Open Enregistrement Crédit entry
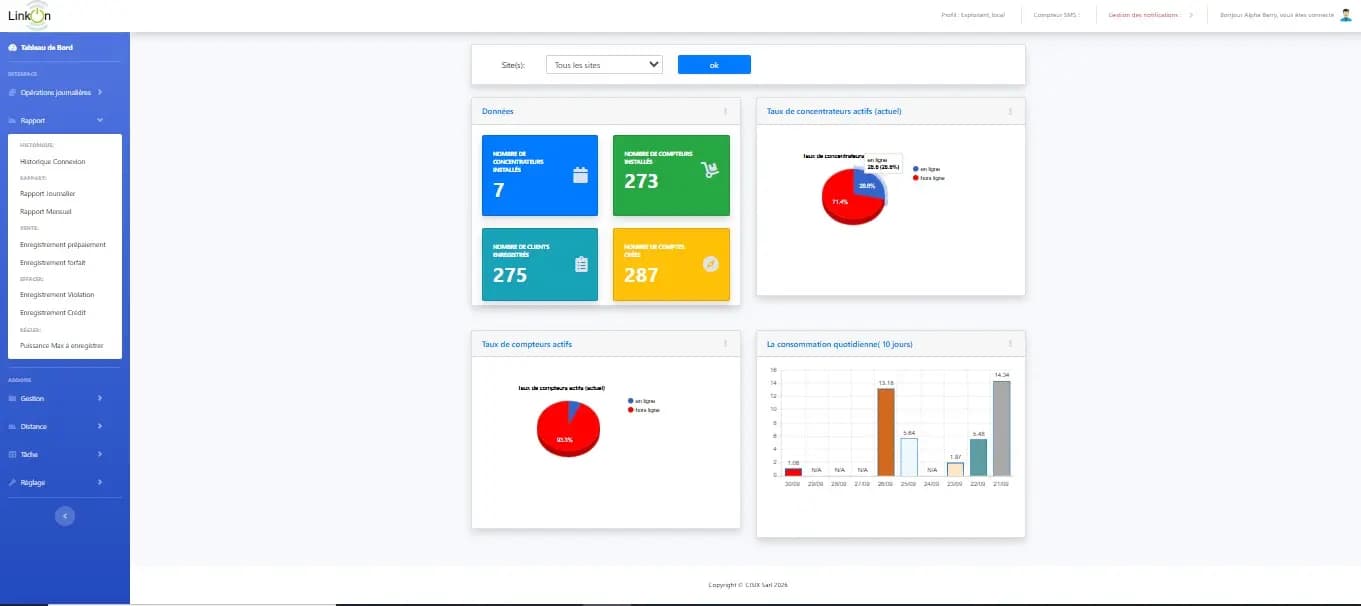Image resolution: width=1361 pixels, height=606 pixels. 53,313
